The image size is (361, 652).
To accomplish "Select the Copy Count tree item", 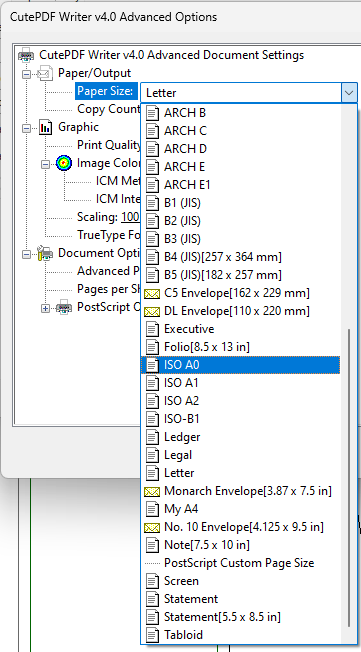I will 109,109.
